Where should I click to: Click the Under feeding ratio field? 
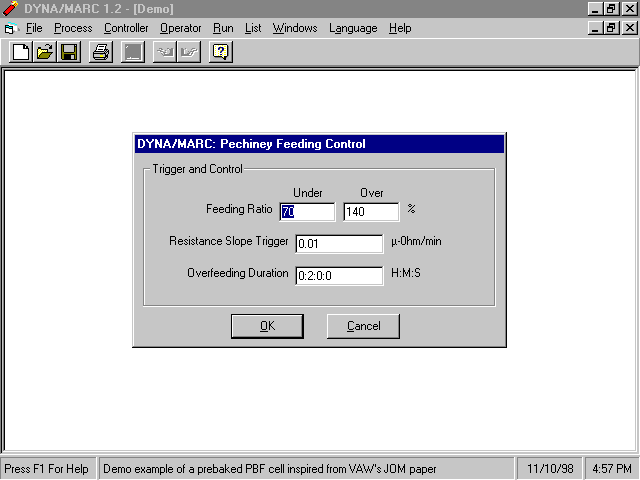click(x=307, y=212)
